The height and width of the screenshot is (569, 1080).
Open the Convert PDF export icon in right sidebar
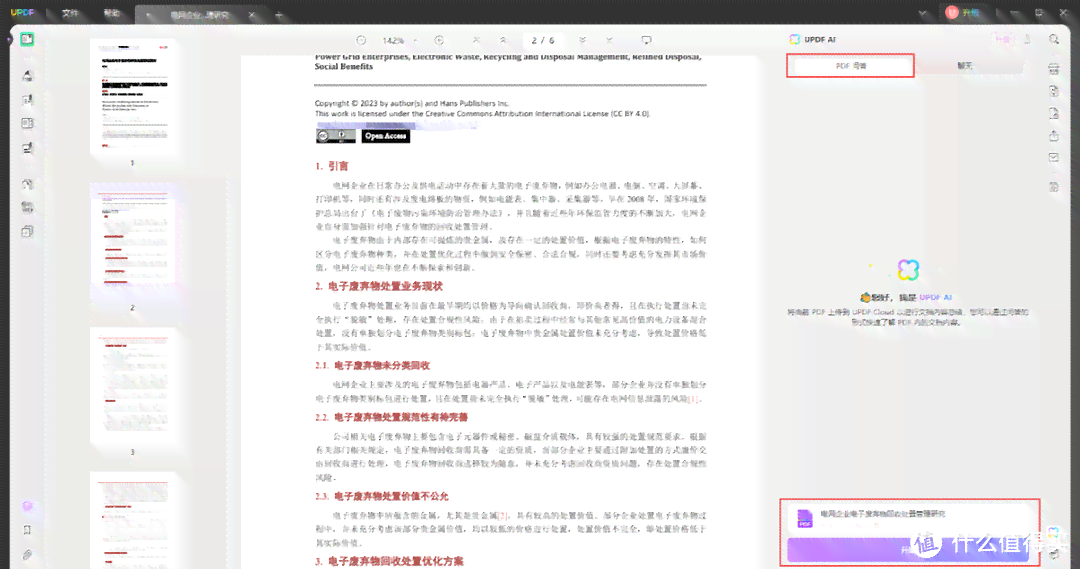[1054, 91]
